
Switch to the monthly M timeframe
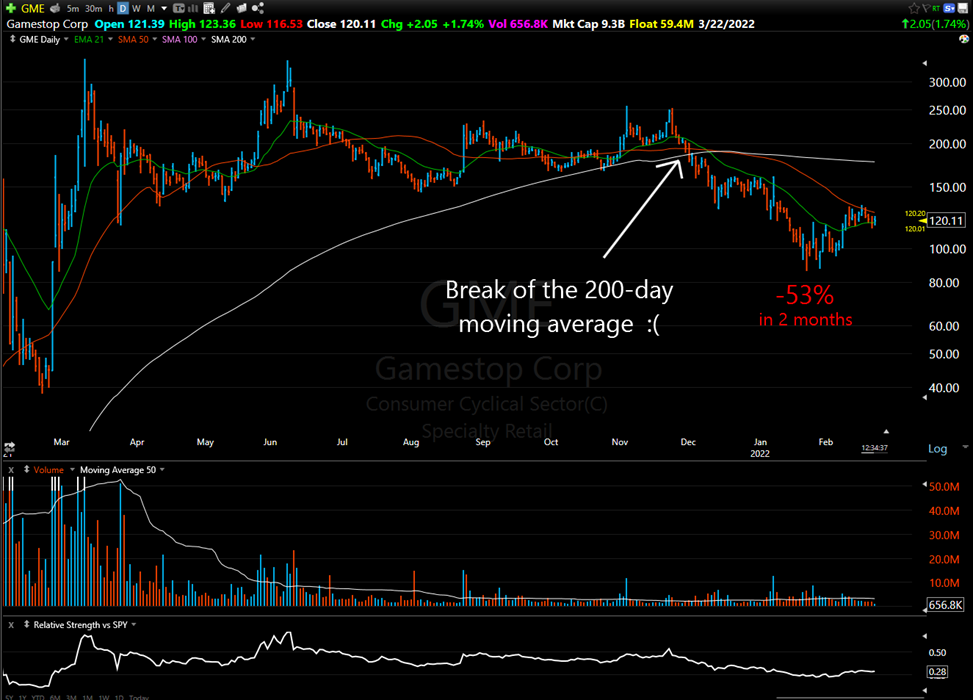click(x=151, y=9)
